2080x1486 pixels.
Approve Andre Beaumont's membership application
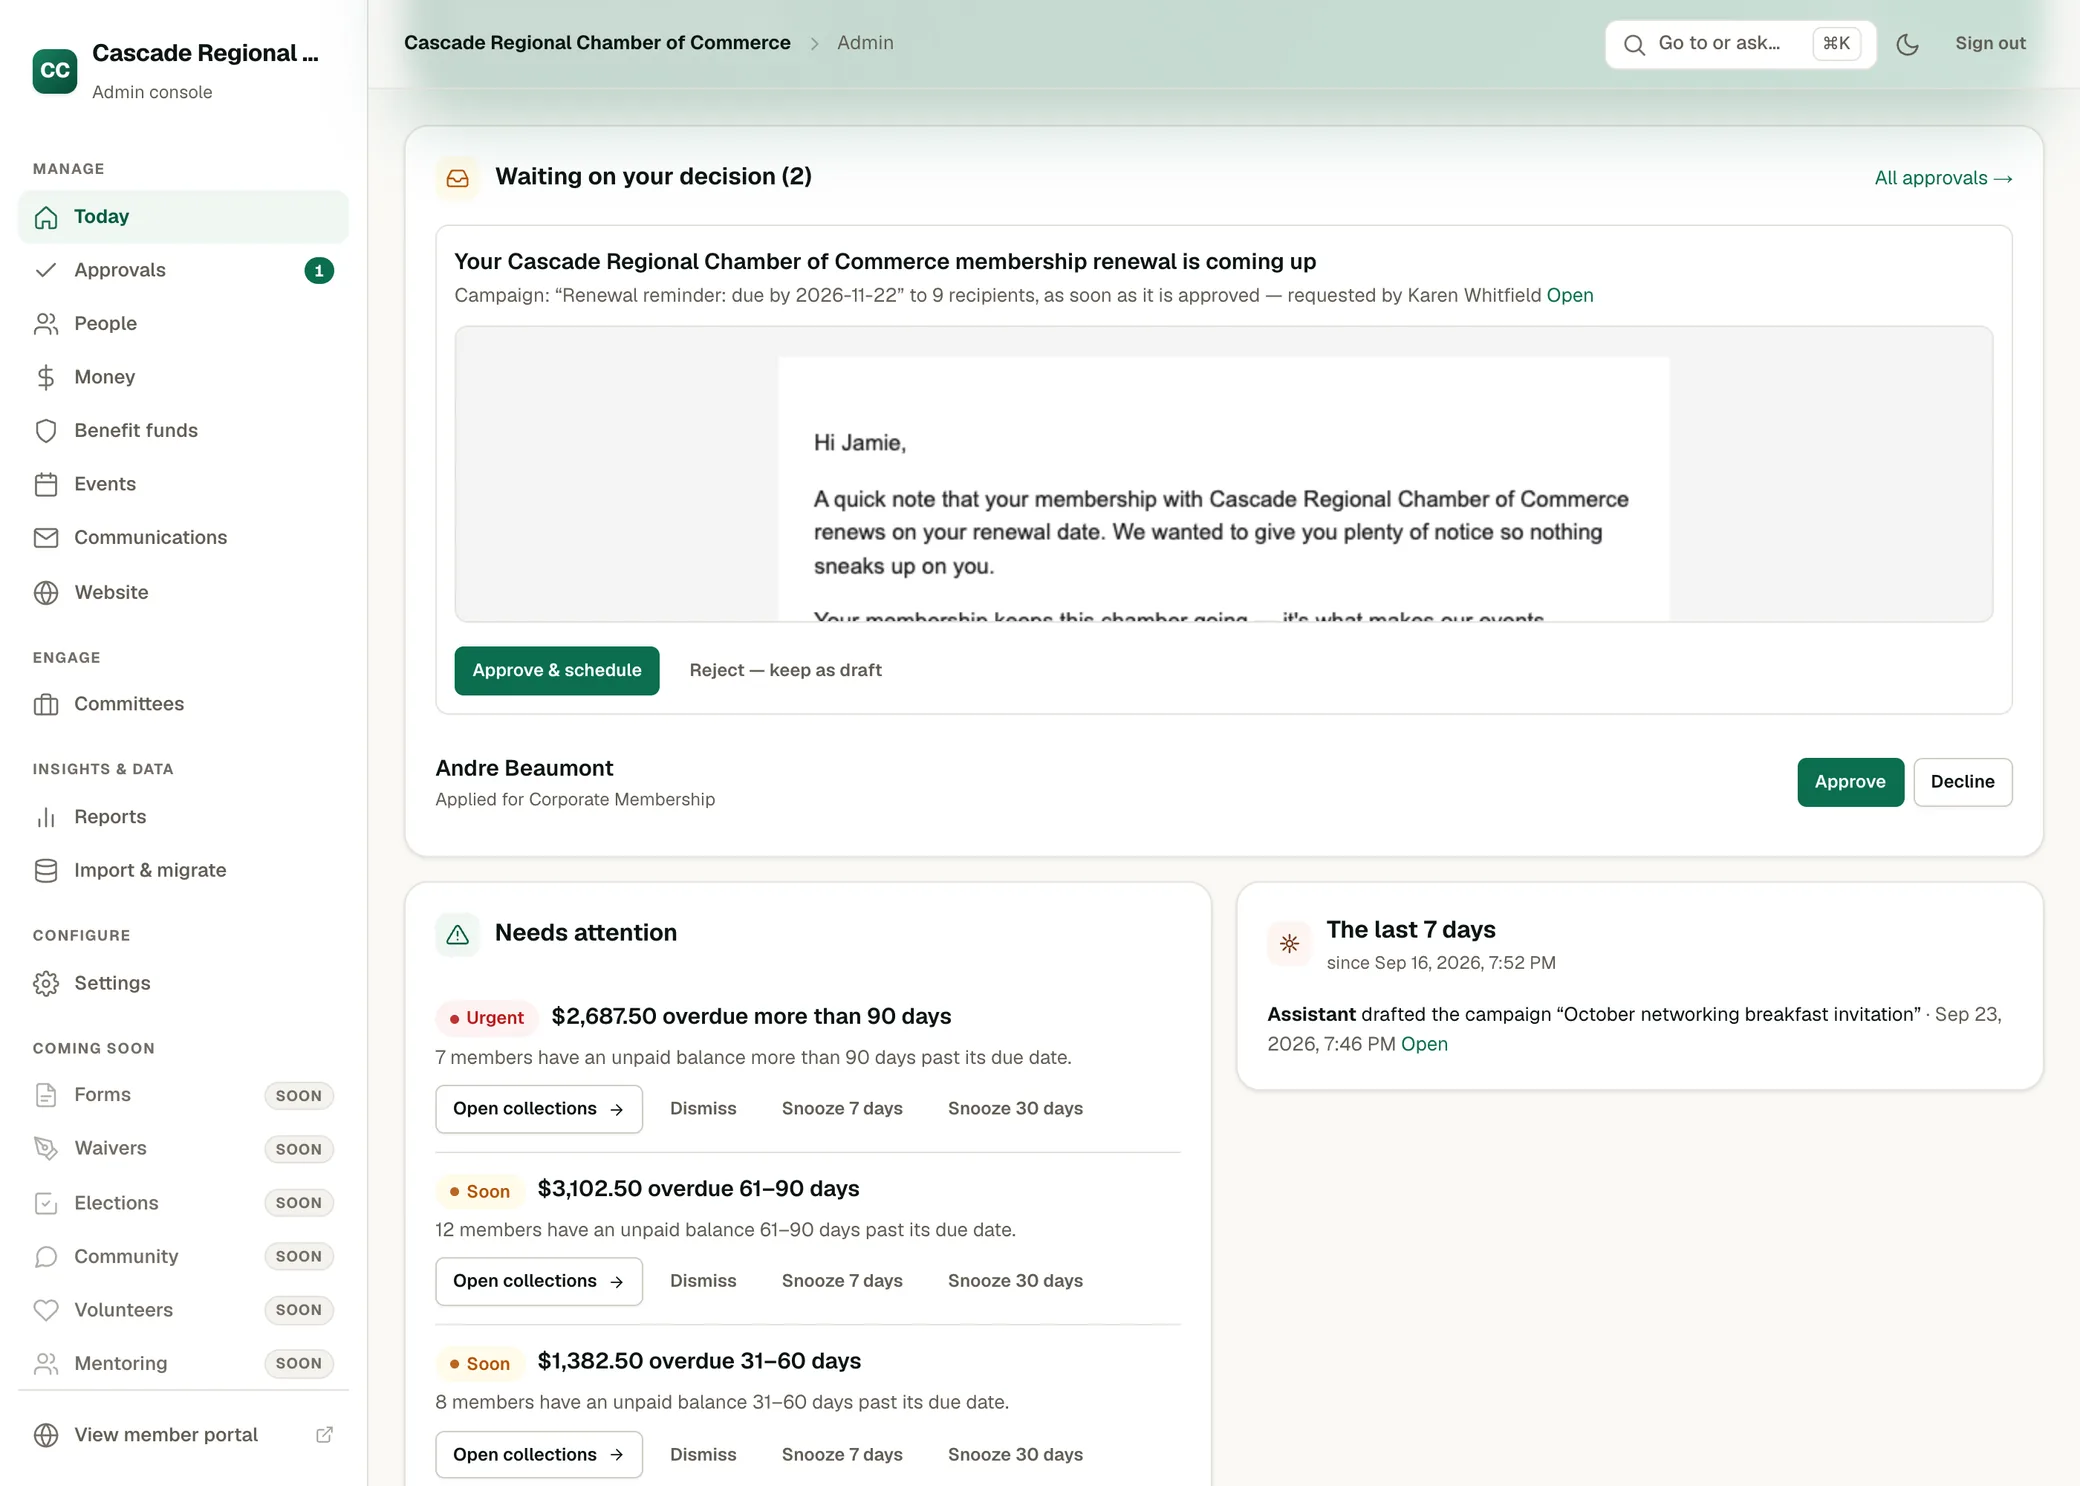[x=1850, y=782]
